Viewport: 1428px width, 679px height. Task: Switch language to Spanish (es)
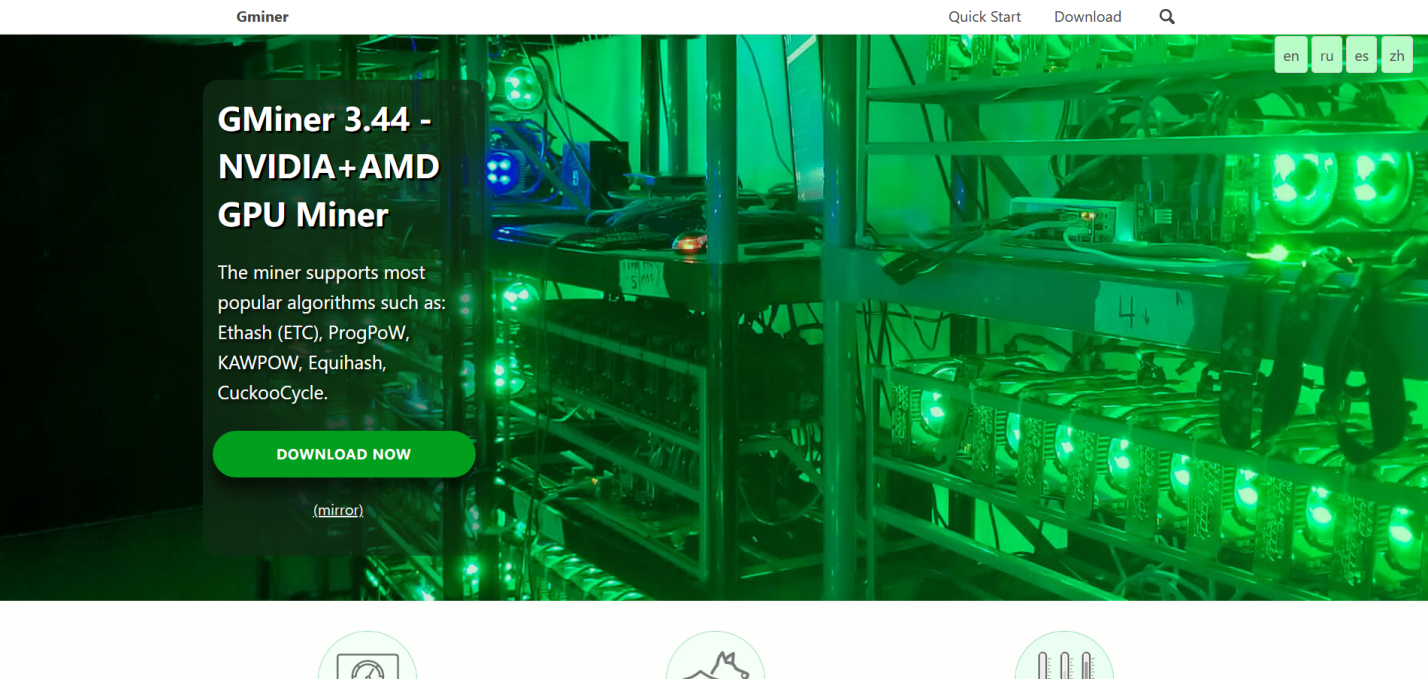(1361, 55)
